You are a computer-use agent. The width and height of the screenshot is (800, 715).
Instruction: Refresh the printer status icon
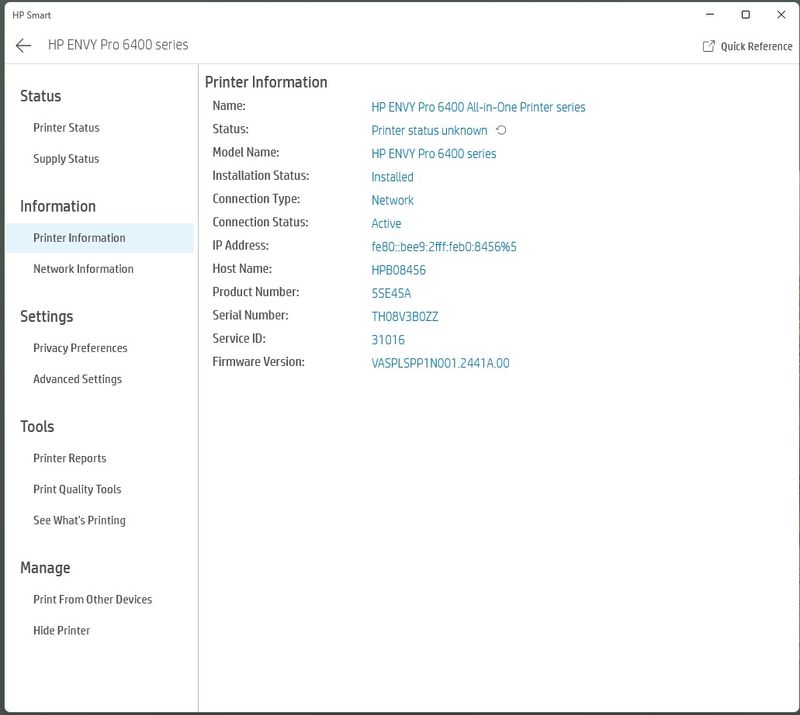[x=502, y=130]
